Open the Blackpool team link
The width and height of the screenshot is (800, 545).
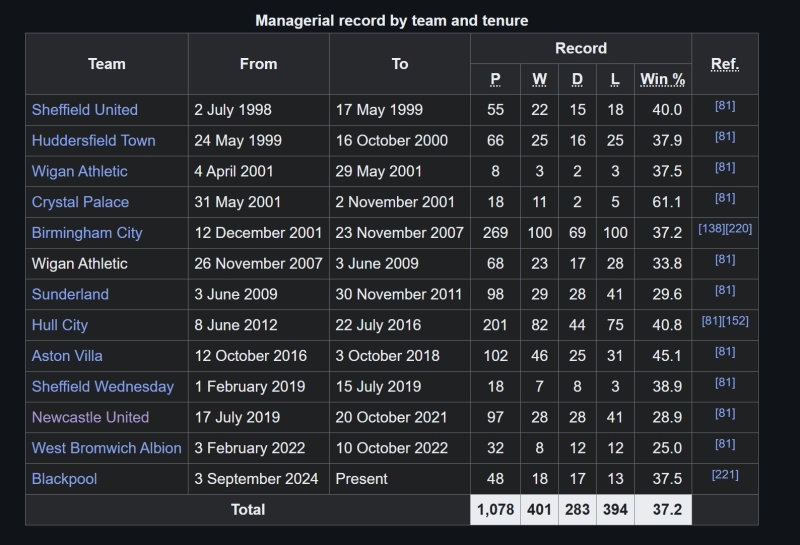(64, 479)
